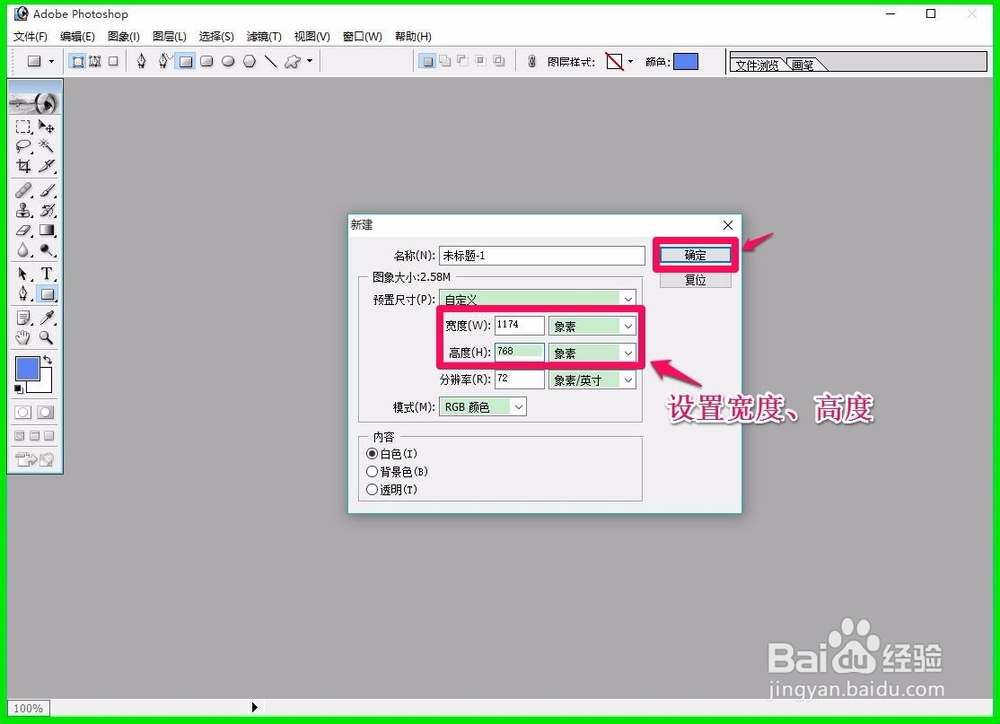The width and height of the screenshot is (1000, 724).
Task: Open the Filter menu
Action: click(264, 36)
